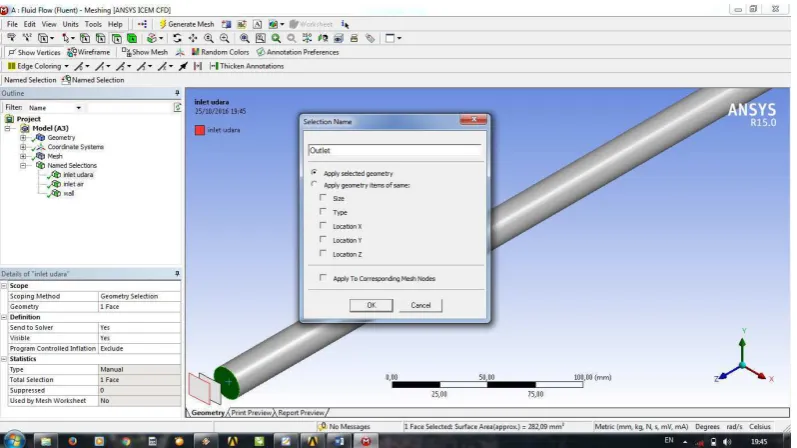
Task: Switch to the Report Preview tab
Action: pos(301,413)
